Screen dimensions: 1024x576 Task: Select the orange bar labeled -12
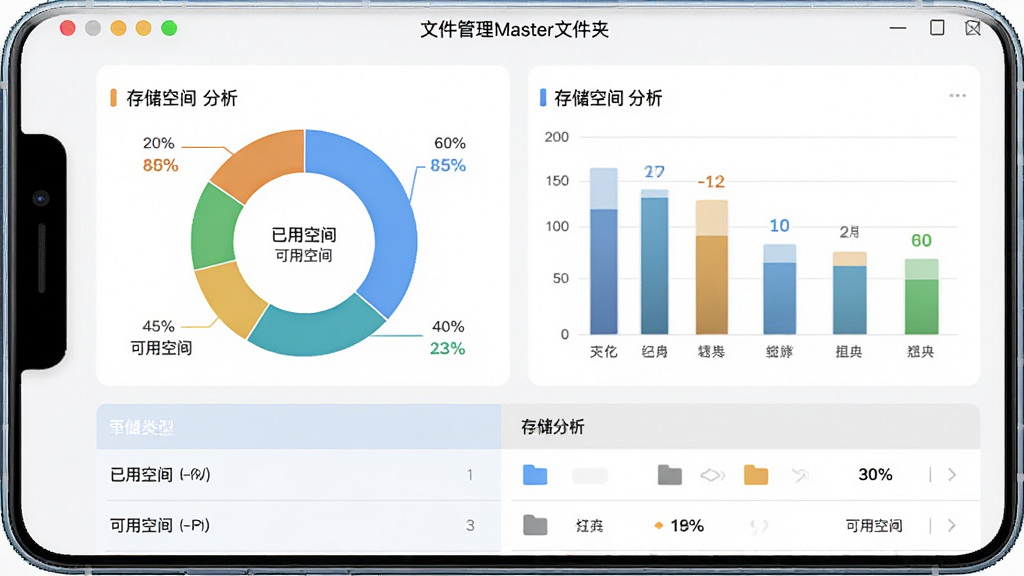tap(712, 267)
